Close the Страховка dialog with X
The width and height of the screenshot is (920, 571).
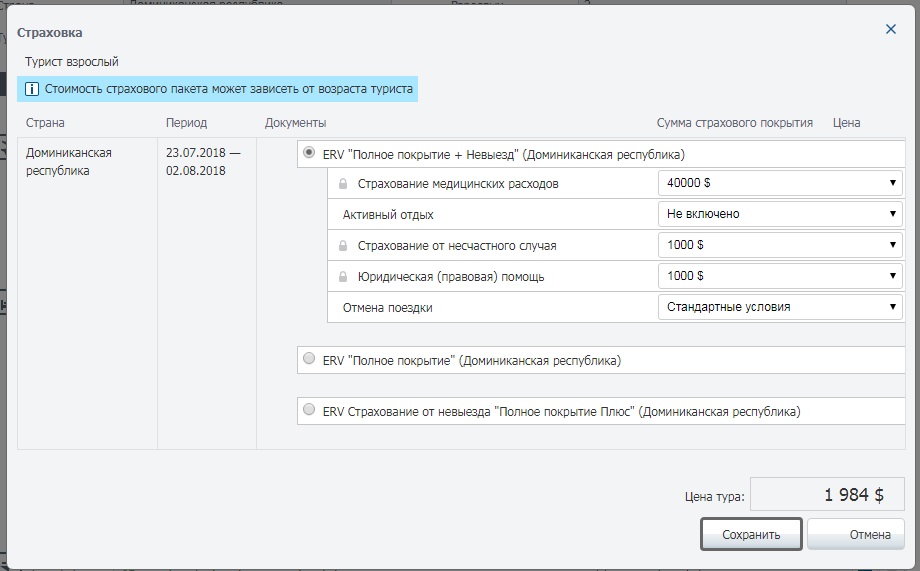(891, 30)
